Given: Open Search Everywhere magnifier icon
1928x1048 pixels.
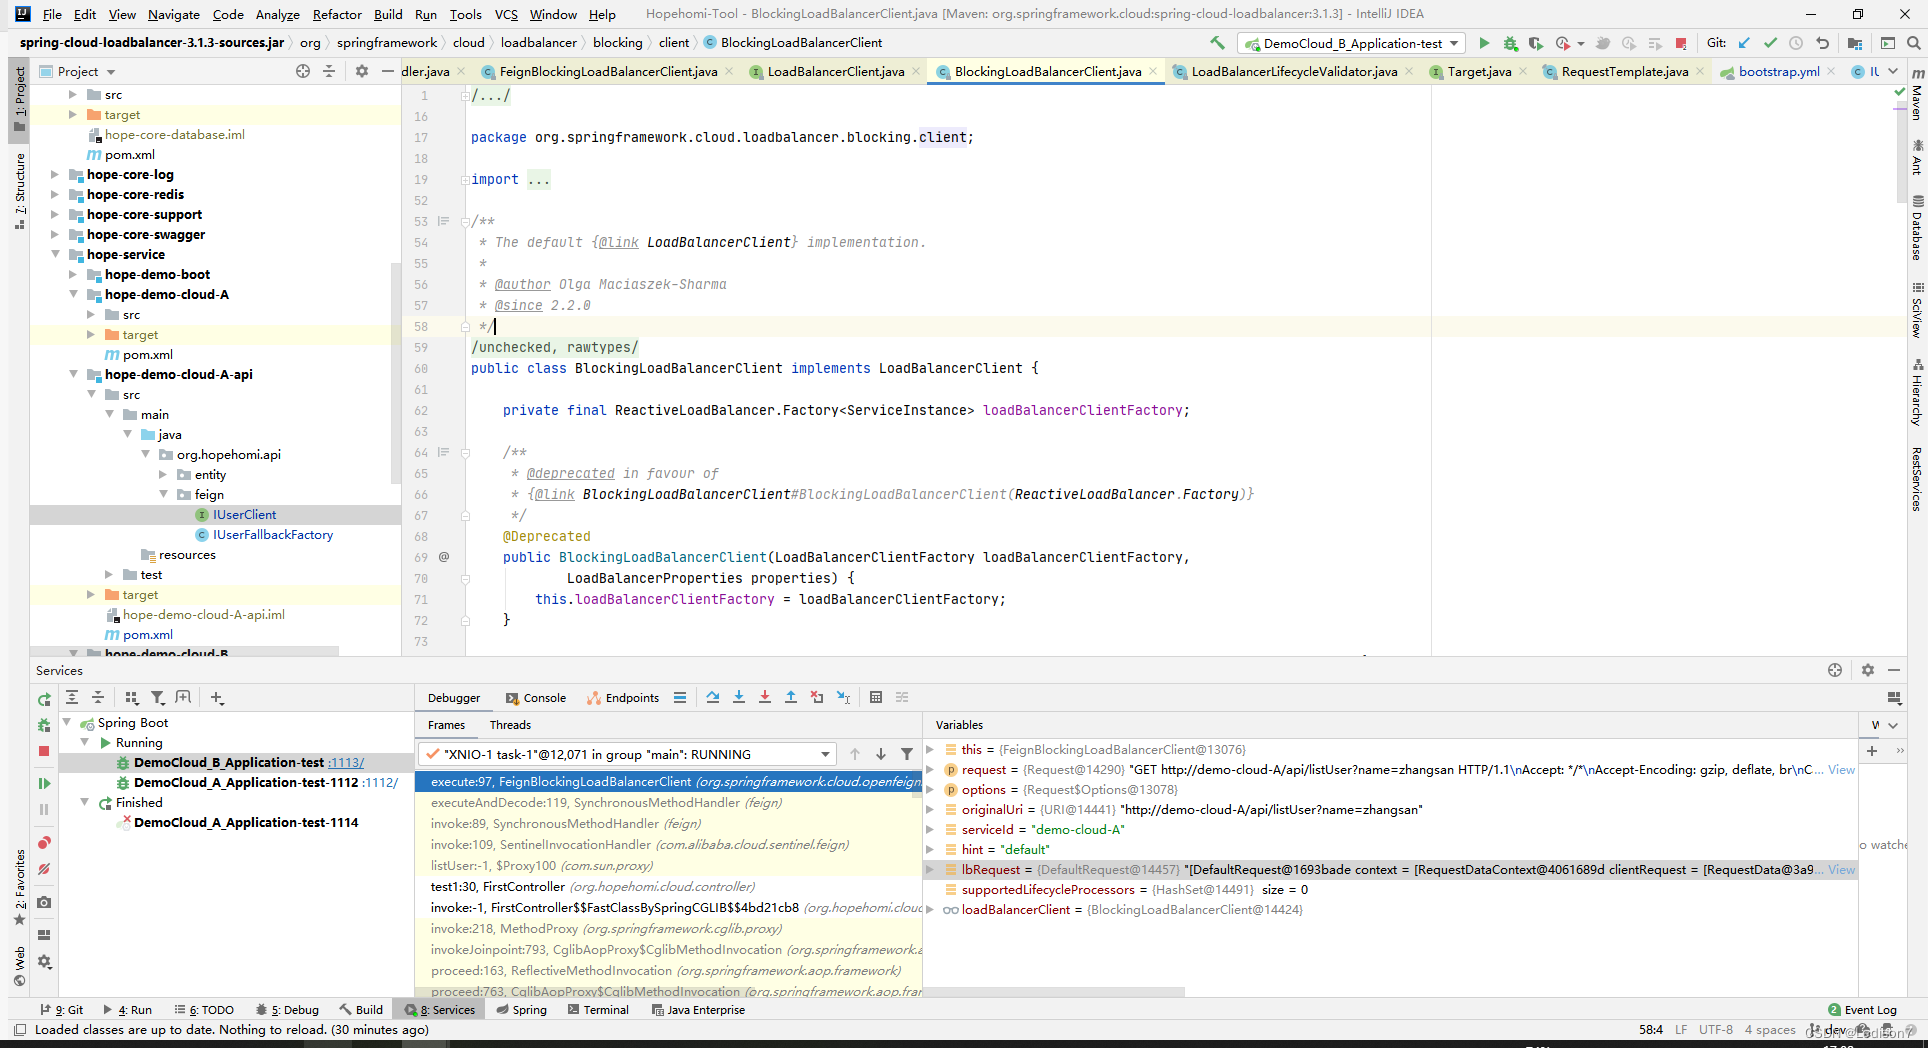Looking at the screenshot, I should point(1913,43).
